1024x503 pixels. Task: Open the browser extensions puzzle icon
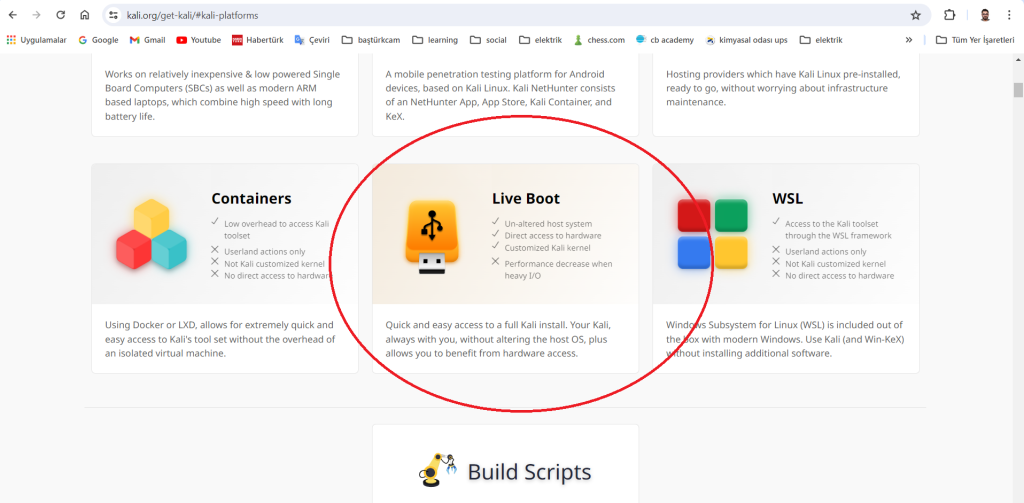950,15
